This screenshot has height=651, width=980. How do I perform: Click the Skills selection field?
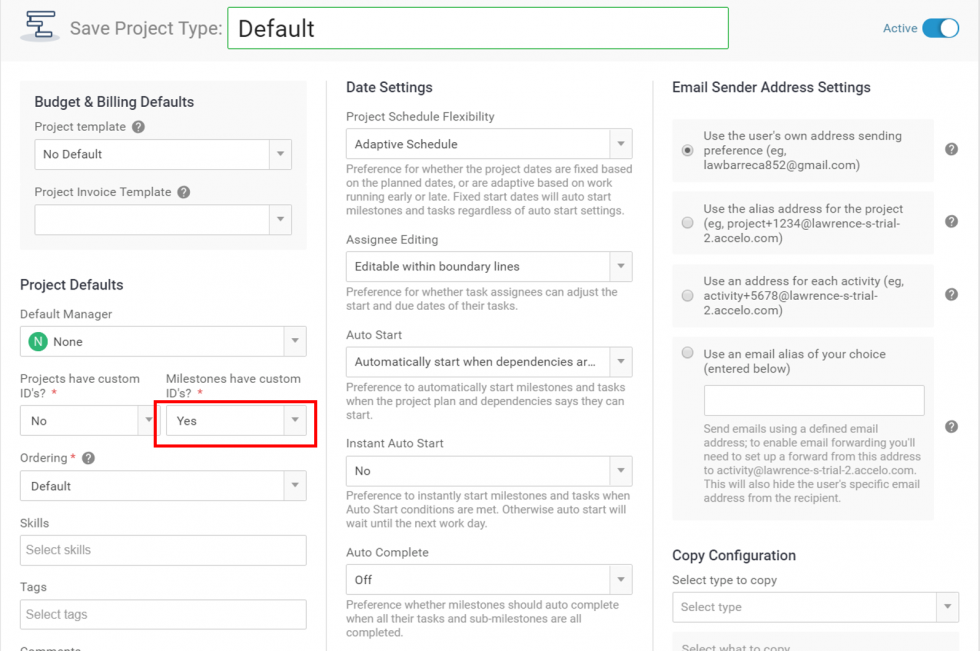tap(163, 550)
